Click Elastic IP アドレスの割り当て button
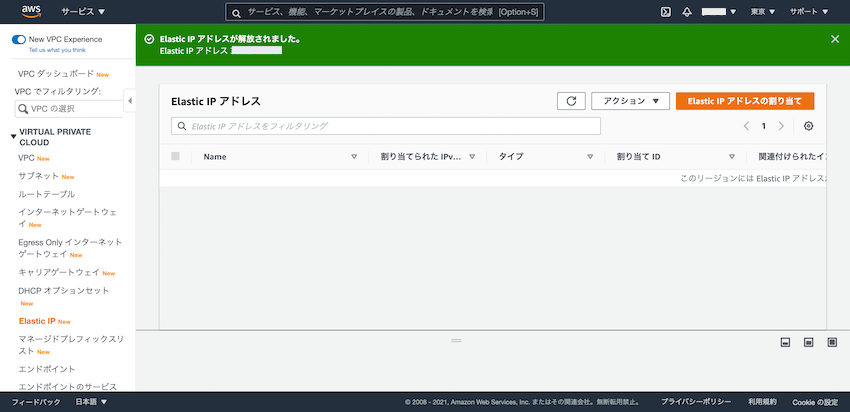Viewport: 850px width, 412px height. click(x=745, y=101)
